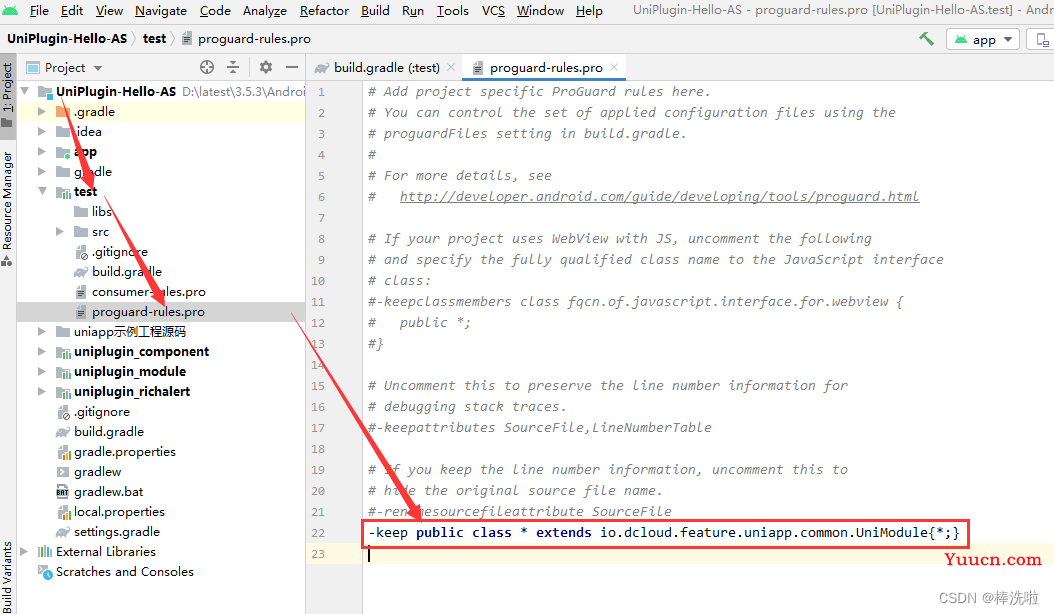Image resolution: width=1054 pixels, height=614 pixels.
Task: Click the locate target icon in Project panel
Action: coord(207,67)
